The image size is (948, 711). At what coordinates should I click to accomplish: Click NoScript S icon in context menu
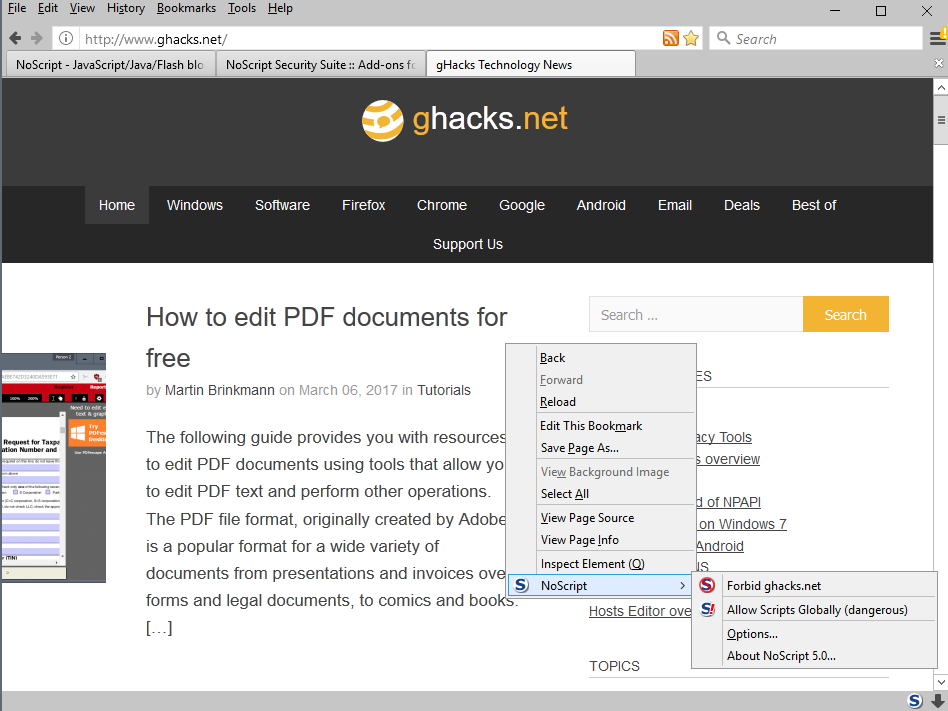(521, 585)
